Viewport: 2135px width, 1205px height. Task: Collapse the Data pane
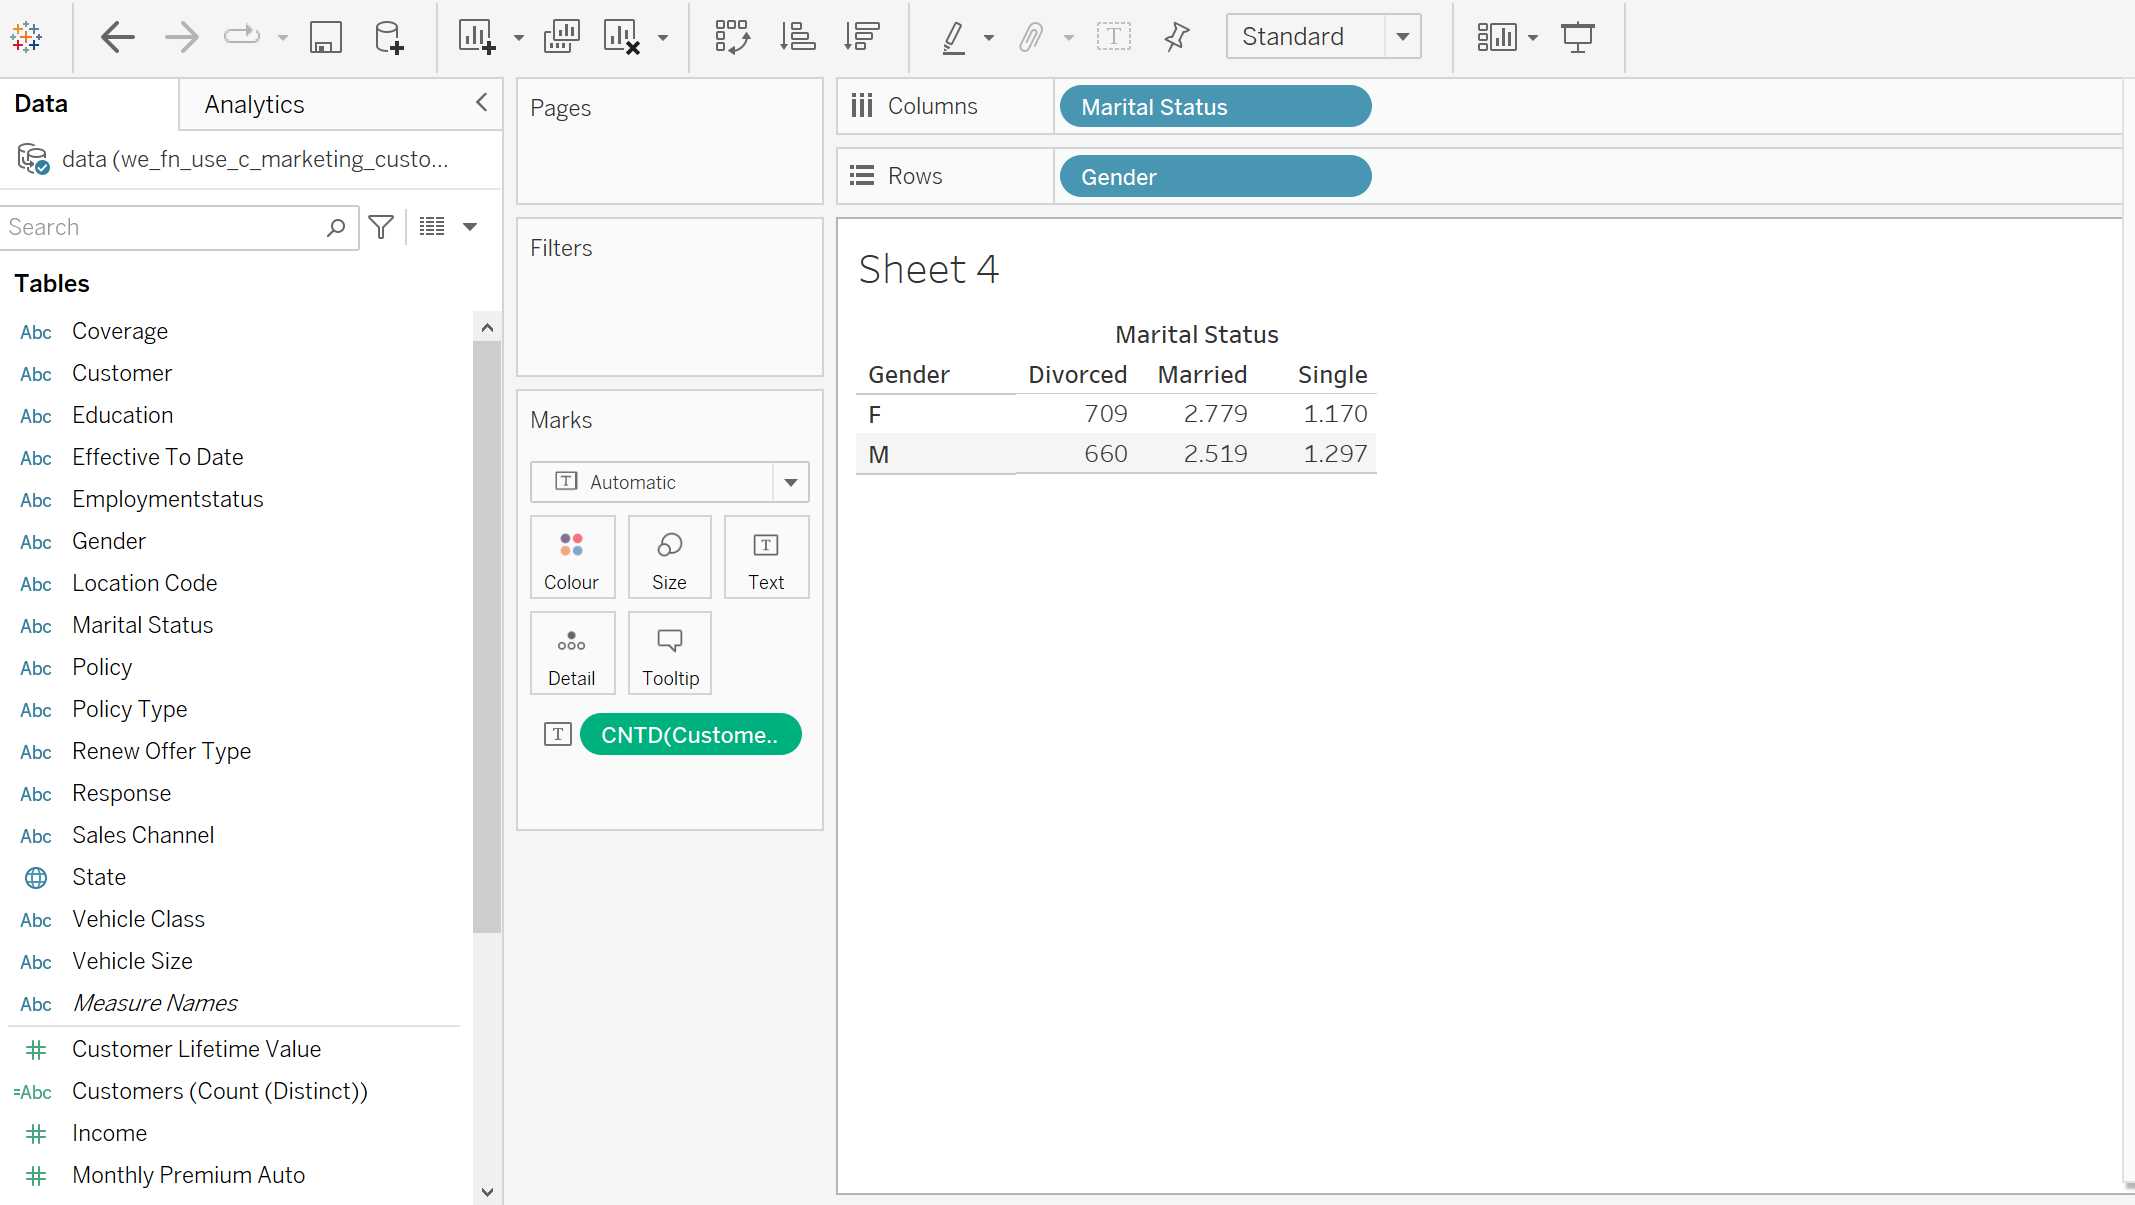click(481, 103)
